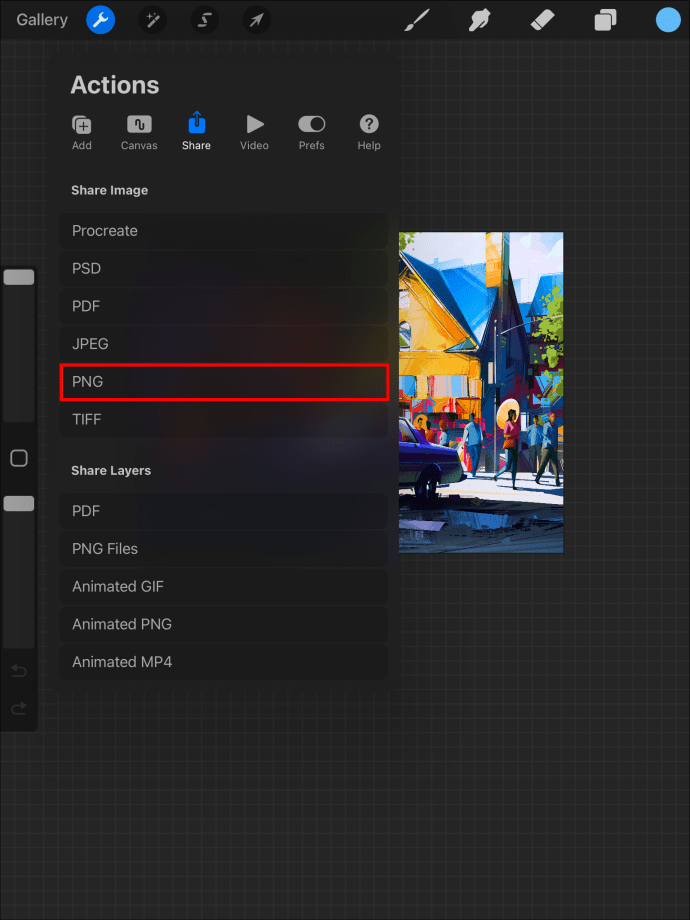Click the redo arrow in sidebar
The height and width of the screenshot is (920, 690).
tap(19, 708)
